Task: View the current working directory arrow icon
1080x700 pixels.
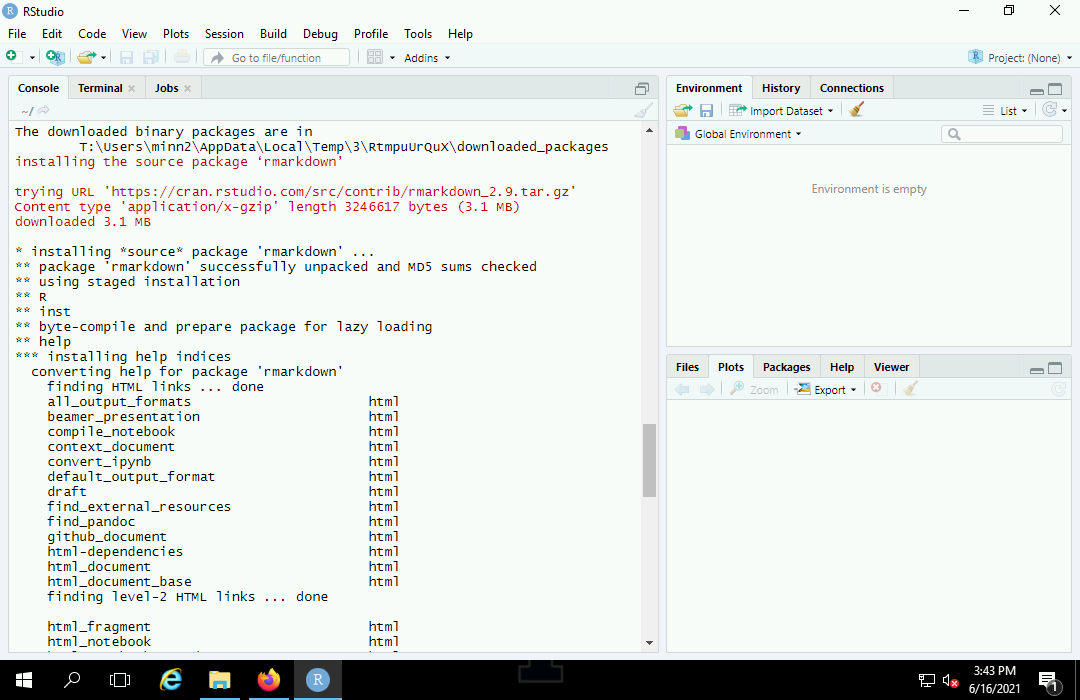Action: (43, 110)
